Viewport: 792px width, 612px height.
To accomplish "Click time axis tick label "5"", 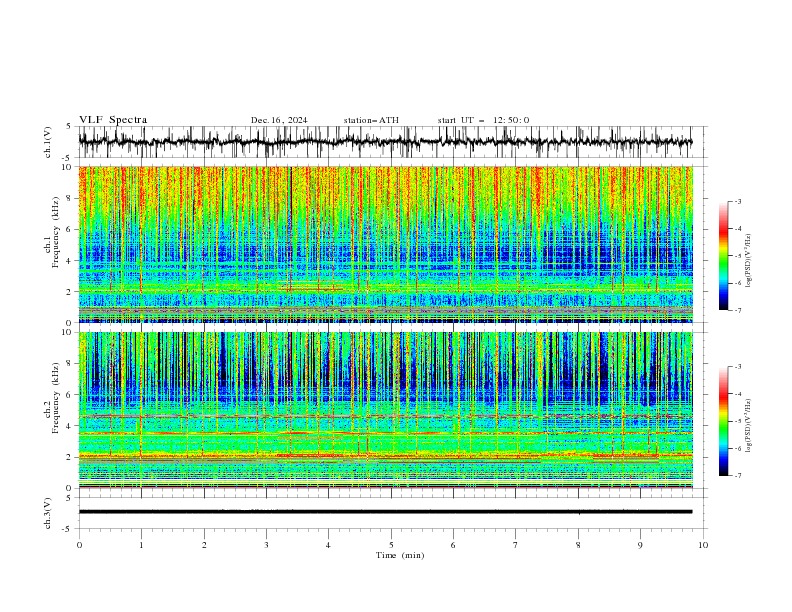I will (391, 545).
